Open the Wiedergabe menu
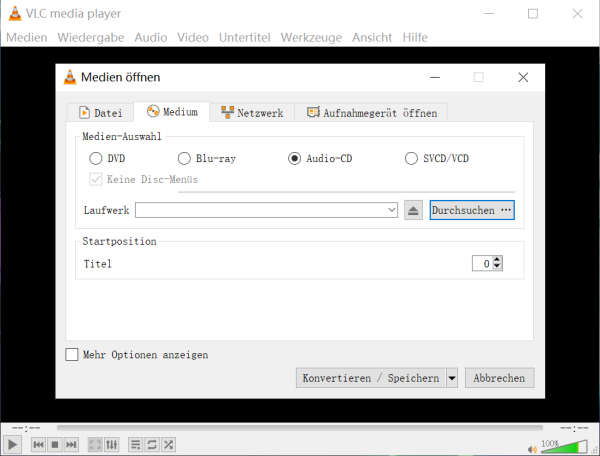The width and height of the screenshot is (600, 456). point(91,37)
